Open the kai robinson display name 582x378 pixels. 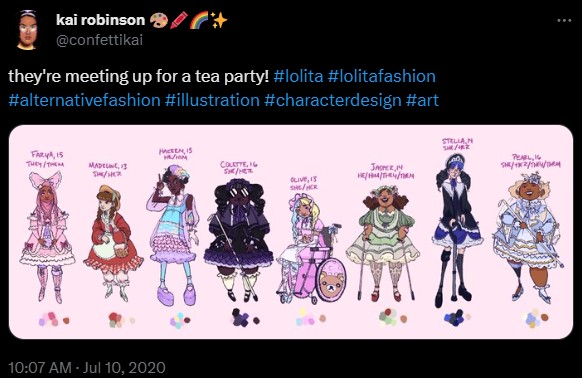point(100,20)
